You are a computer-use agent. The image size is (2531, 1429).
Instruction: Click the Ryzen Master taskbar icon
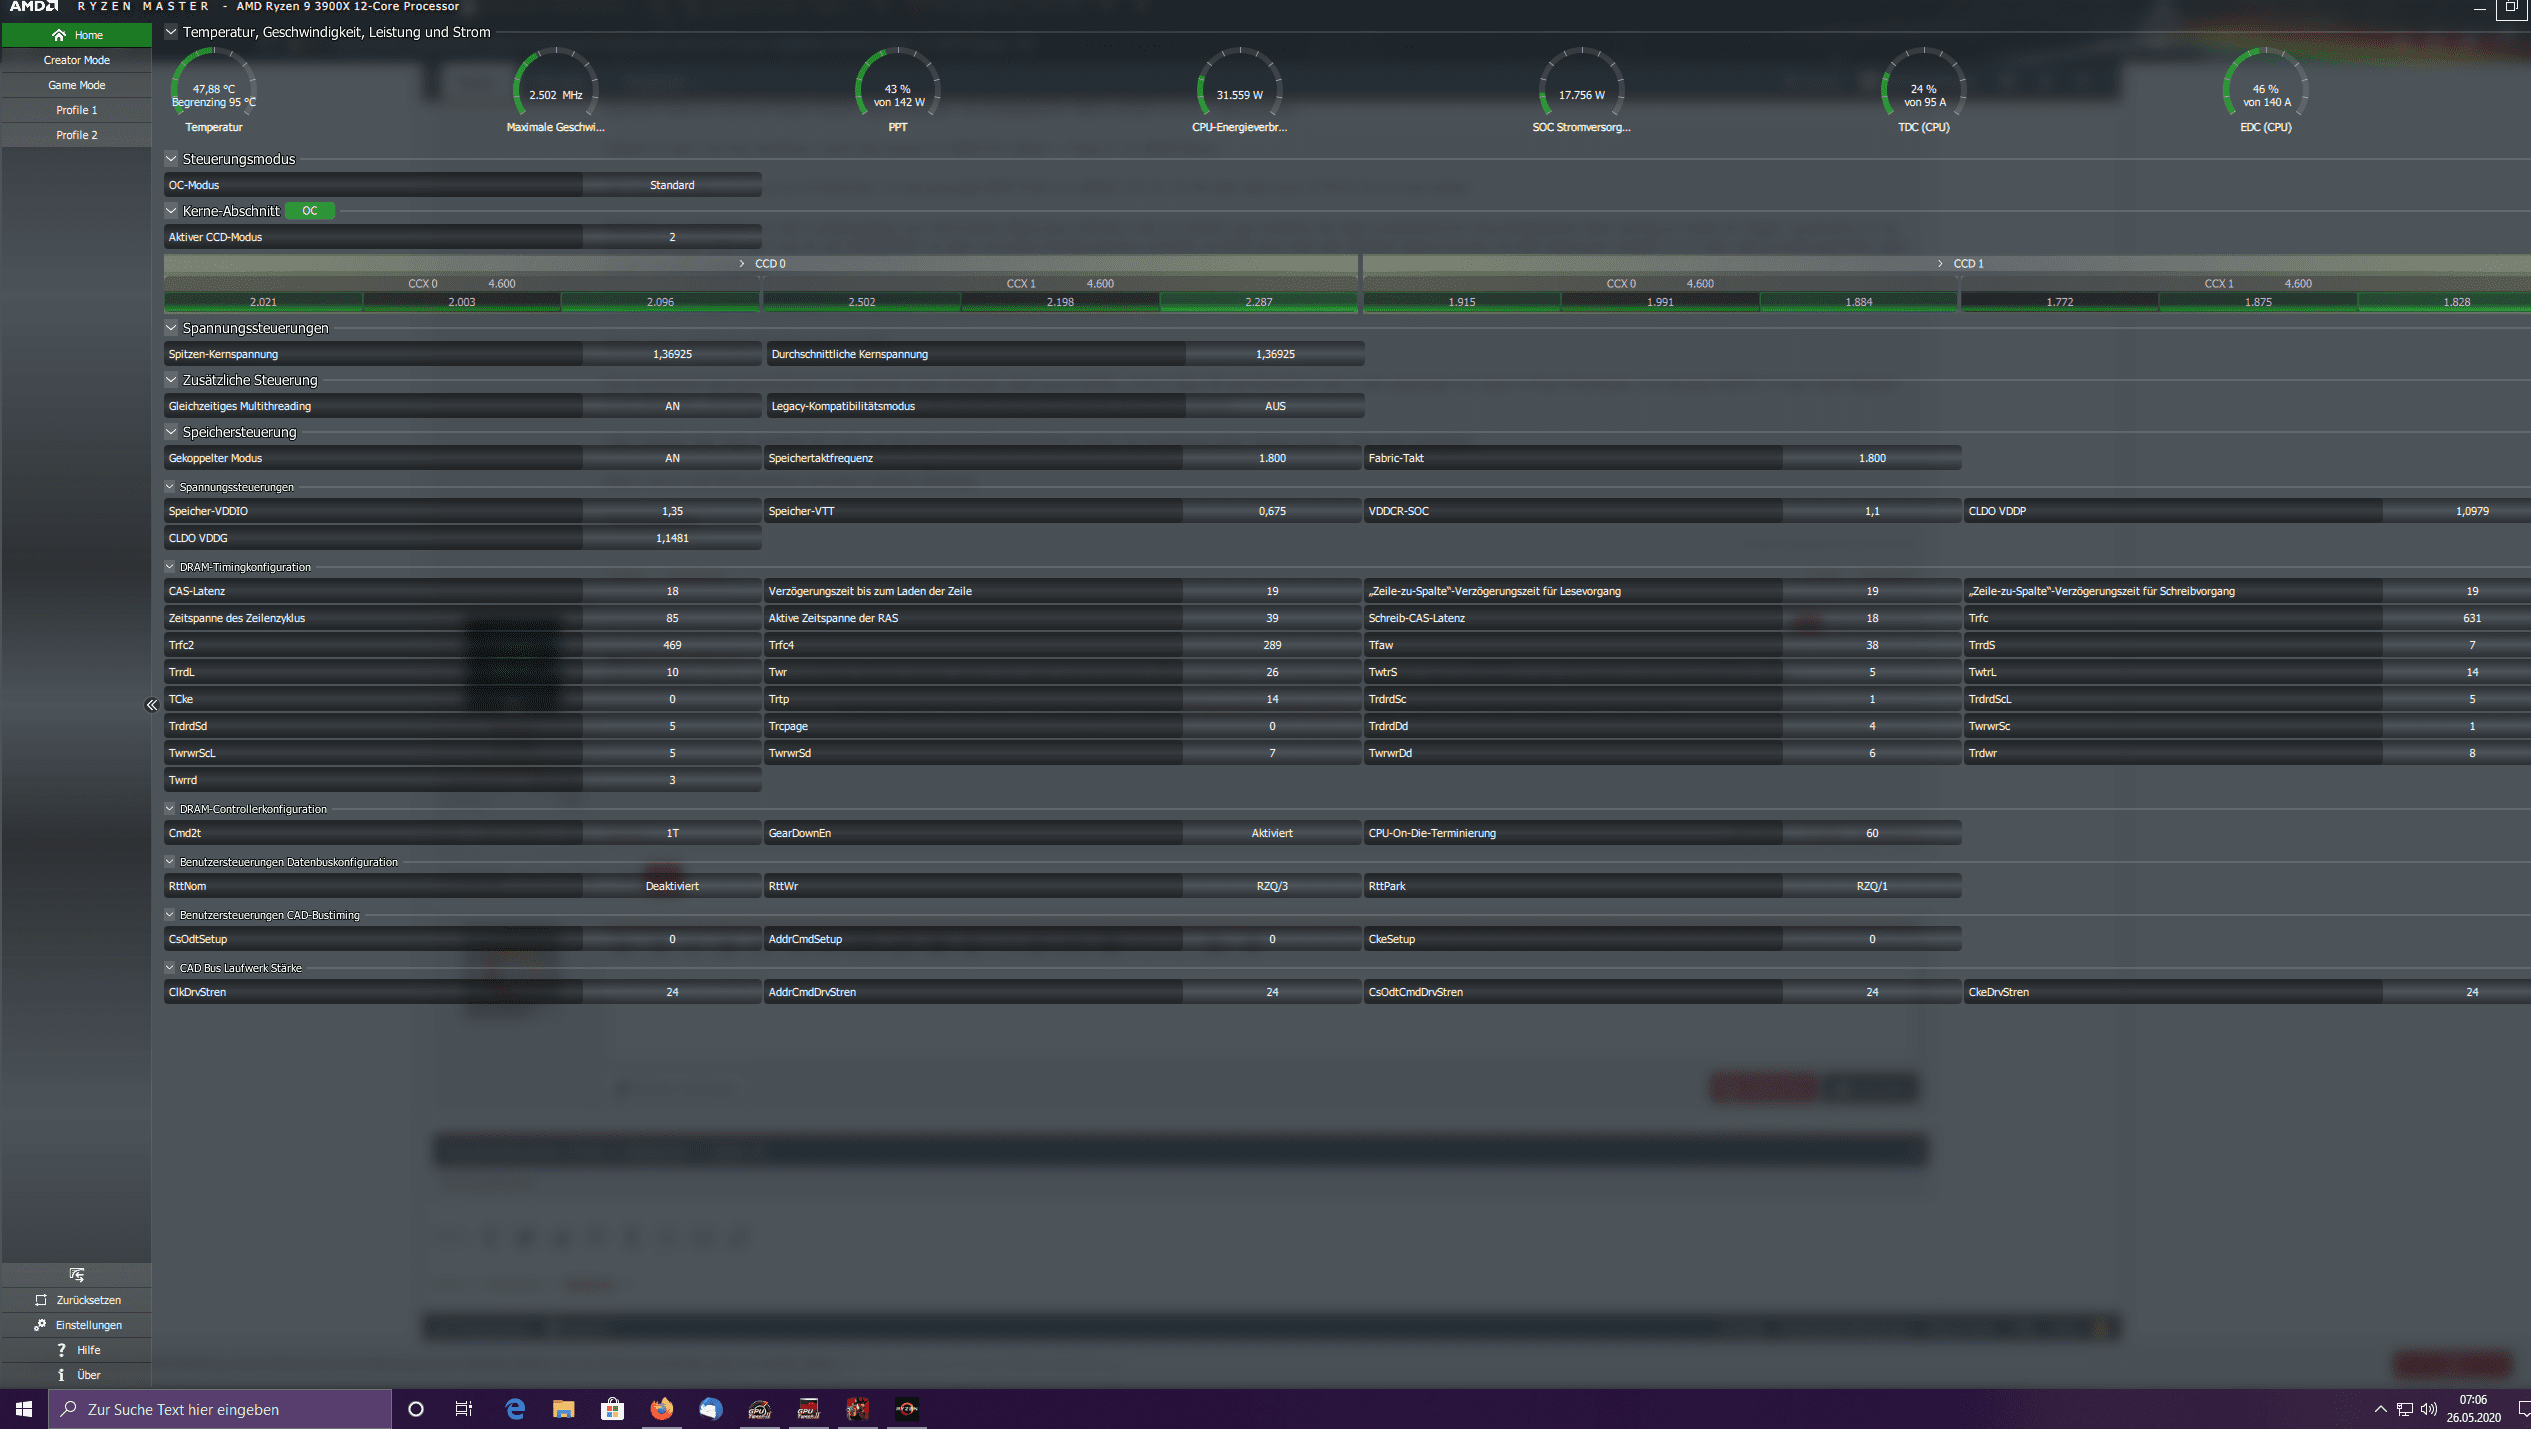[906, 1409]
